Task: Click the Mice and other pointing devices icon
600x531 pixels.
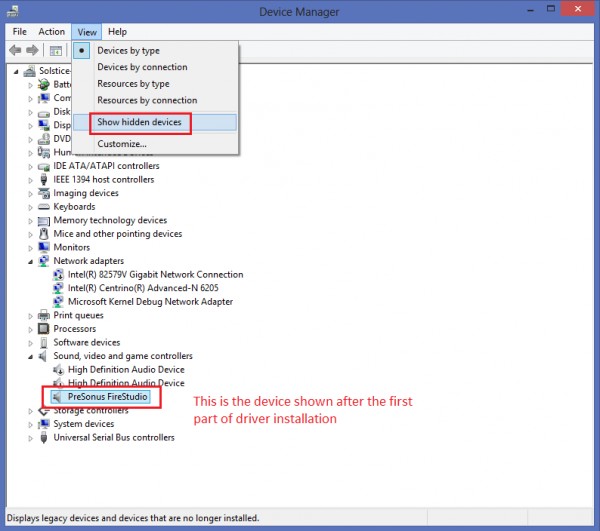Action: click(x=44, y=234)
